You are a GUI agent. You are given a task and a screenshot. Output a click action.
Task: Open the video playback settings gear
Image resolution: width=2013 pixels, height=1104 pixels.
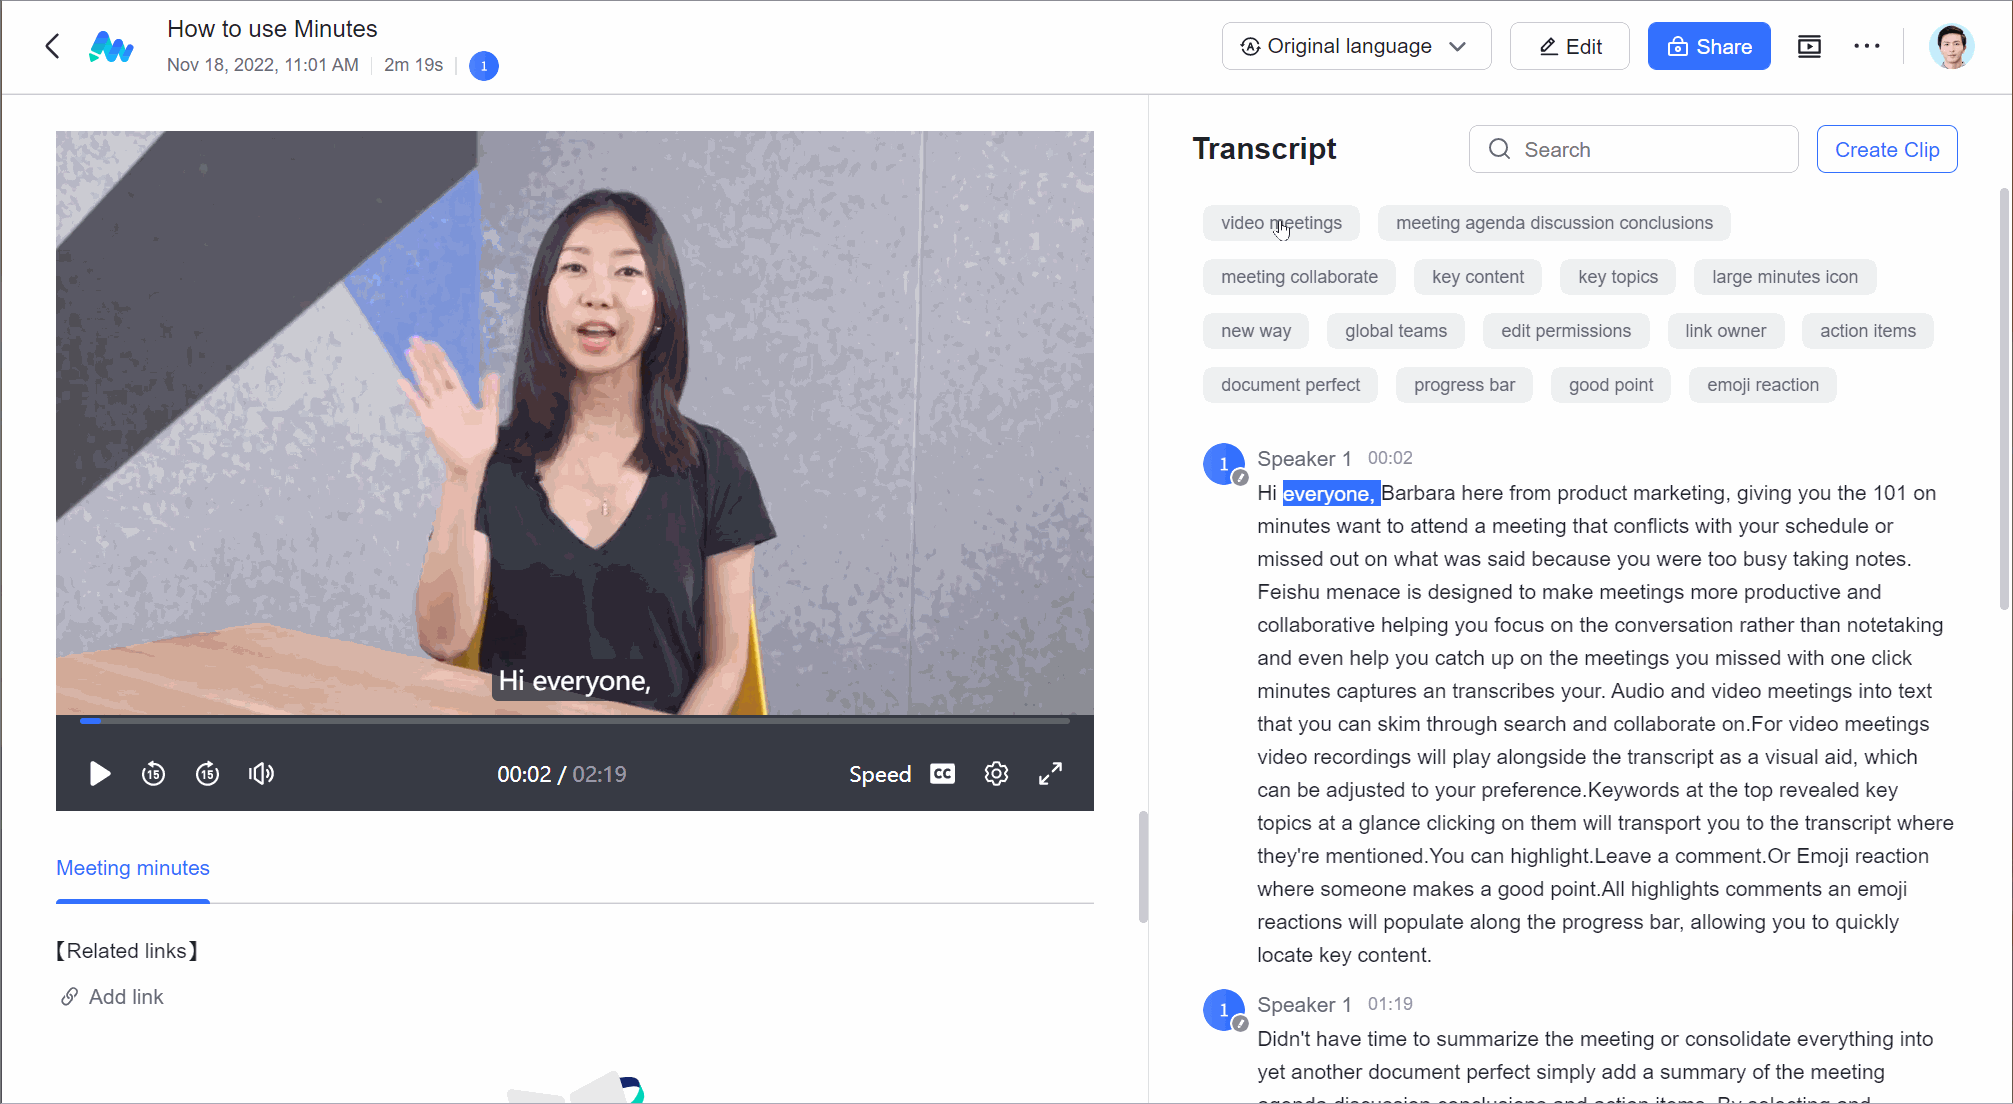tap(996, 773)
